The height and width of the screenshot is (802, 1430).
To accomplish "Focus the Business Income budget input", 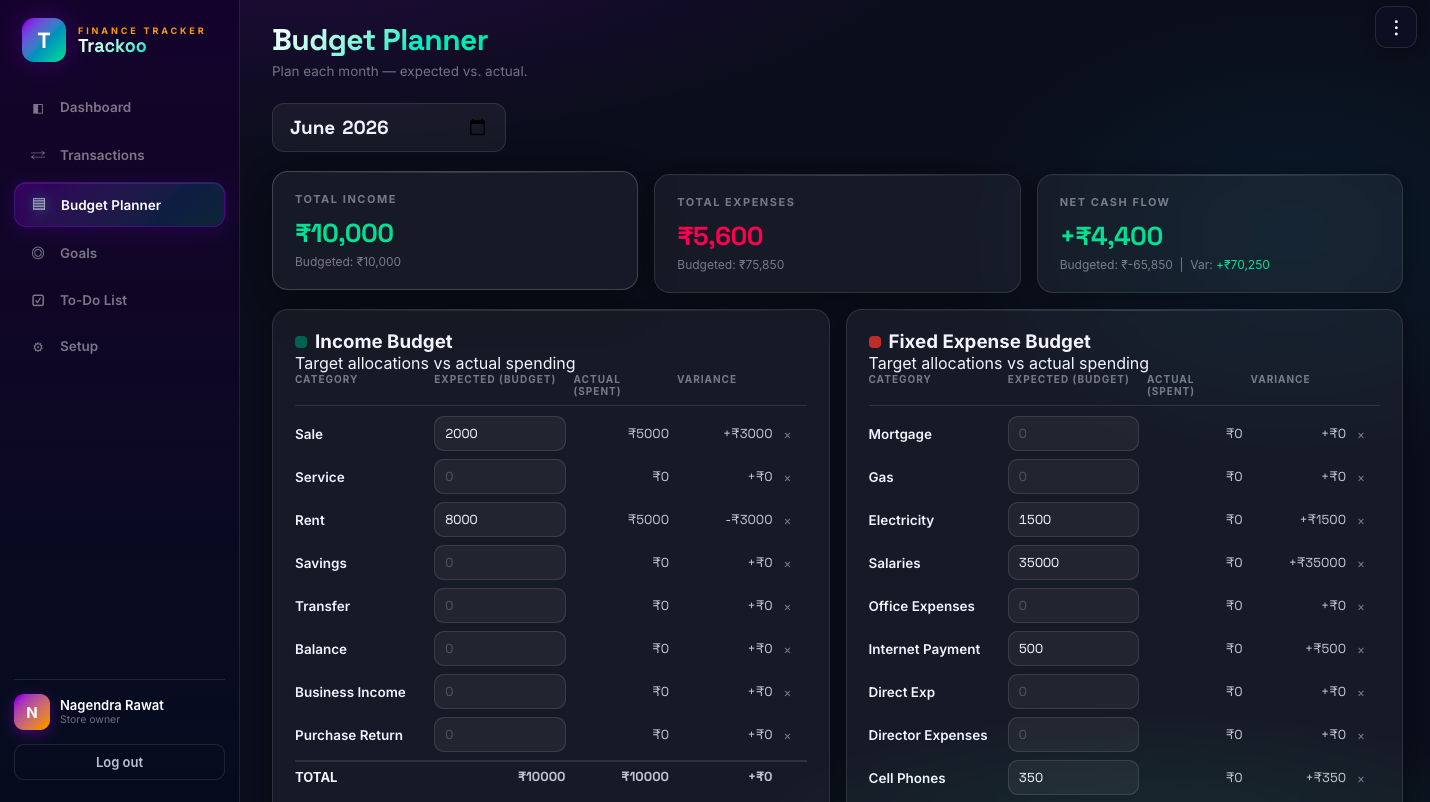I will (500, 692).
